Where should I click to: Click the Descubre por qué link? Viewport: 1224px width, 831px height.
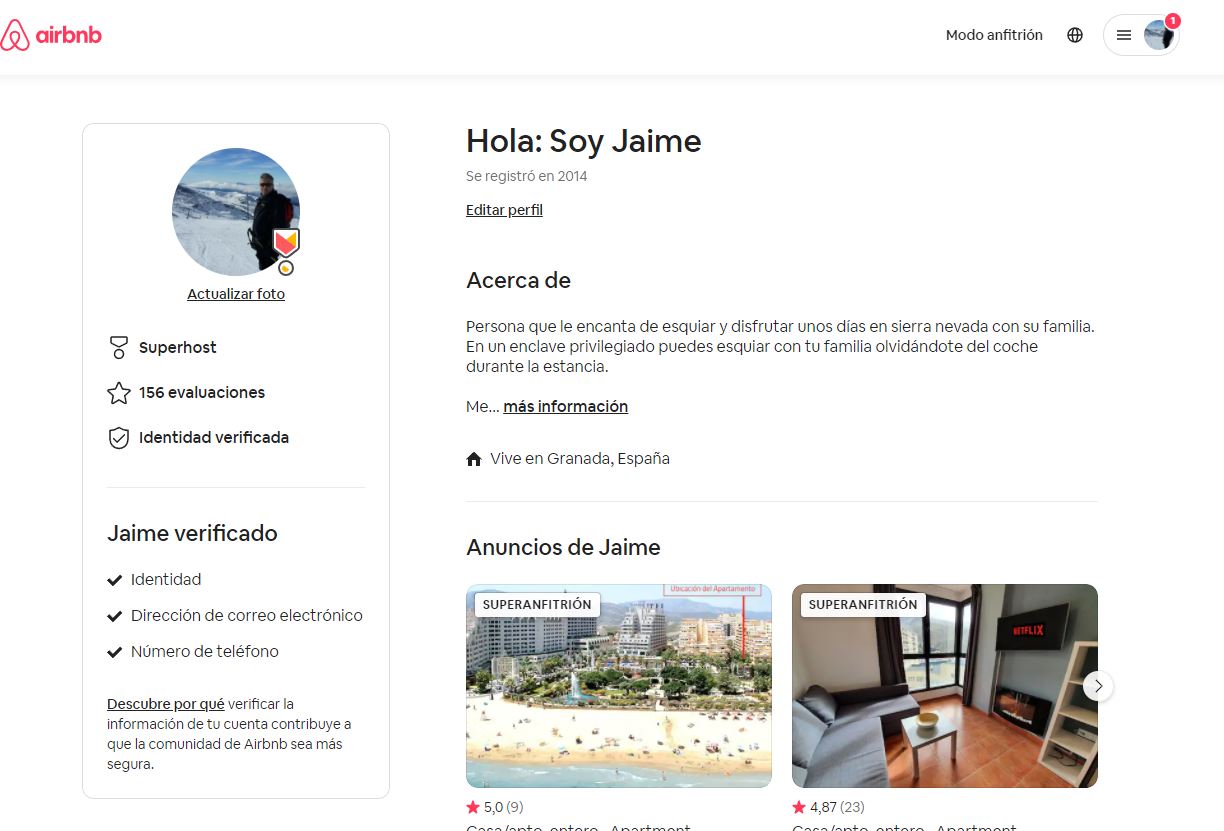point(165,704)
